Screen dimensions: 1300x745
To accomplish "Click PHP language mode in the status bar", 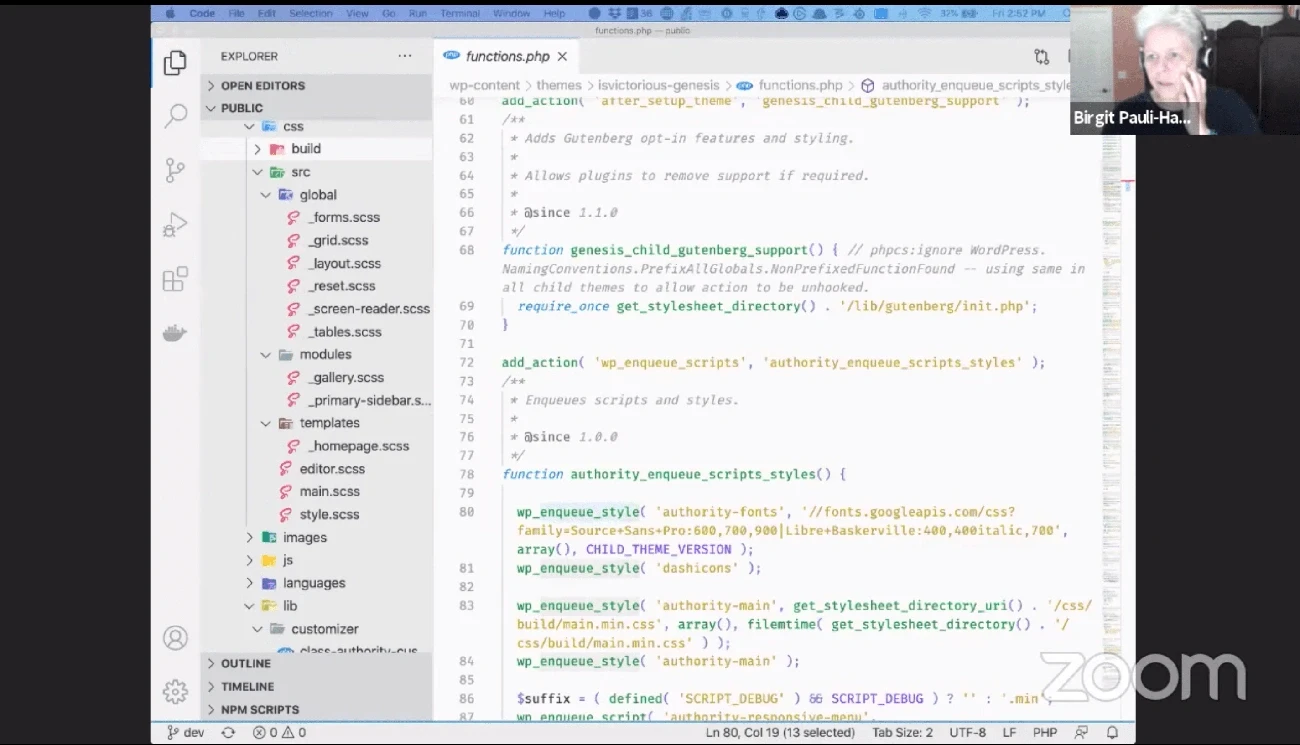I will pos(1045,731).
